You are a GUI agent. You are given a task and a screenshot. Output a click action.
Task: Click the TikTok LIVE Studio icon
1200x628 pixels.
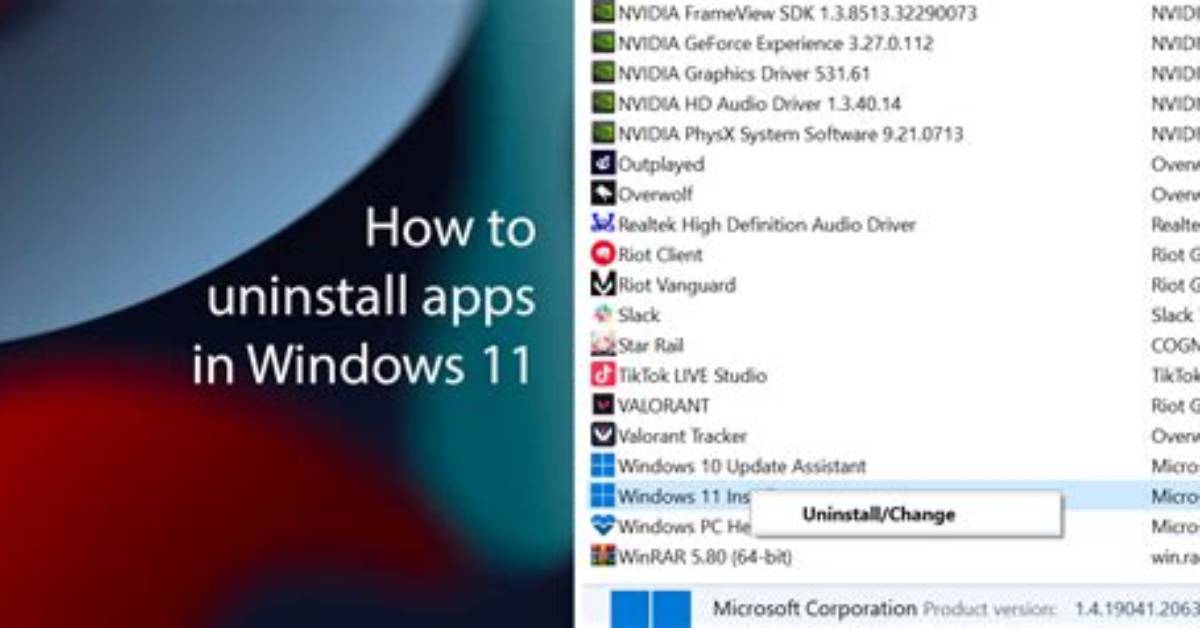(x=603, y=375)
